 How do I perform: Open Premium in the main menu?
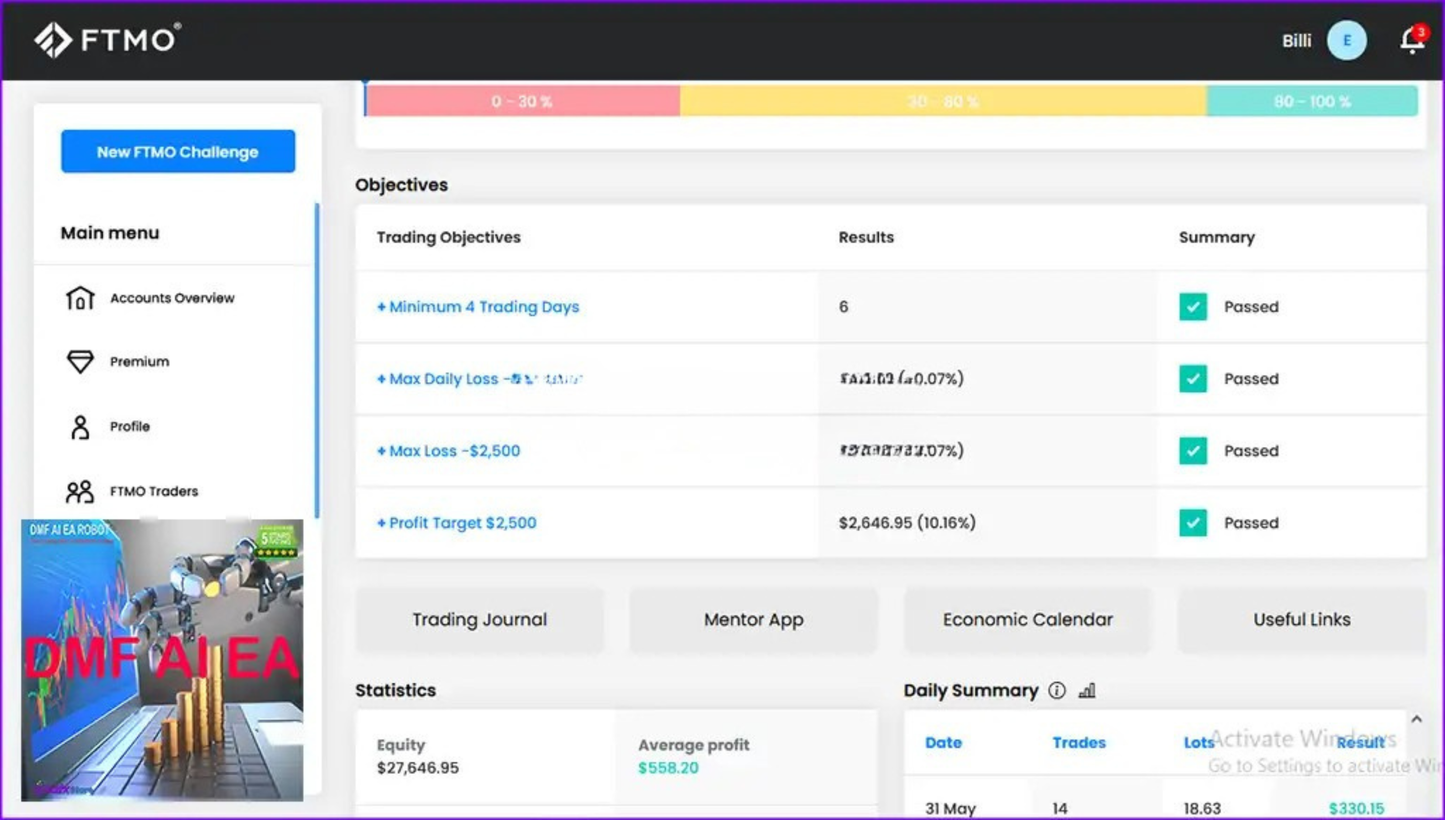point(139,362)
